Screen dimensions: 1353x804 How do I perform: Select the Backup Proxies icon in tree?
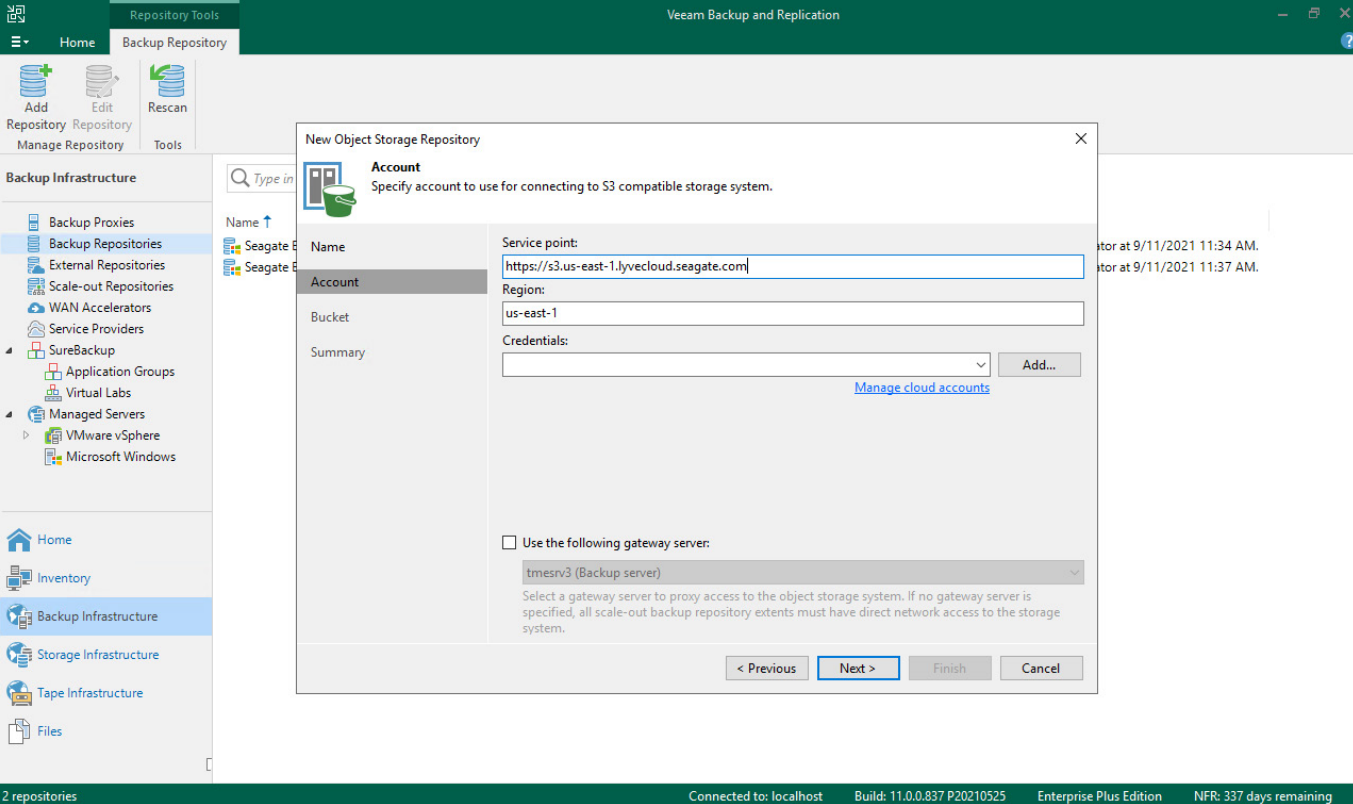34,222
